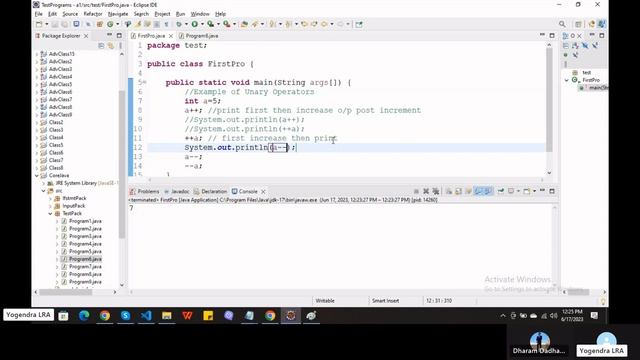Open the Refactor menu
The width and height of the screenshot is (640, 360).
click(x=93, y=14)
